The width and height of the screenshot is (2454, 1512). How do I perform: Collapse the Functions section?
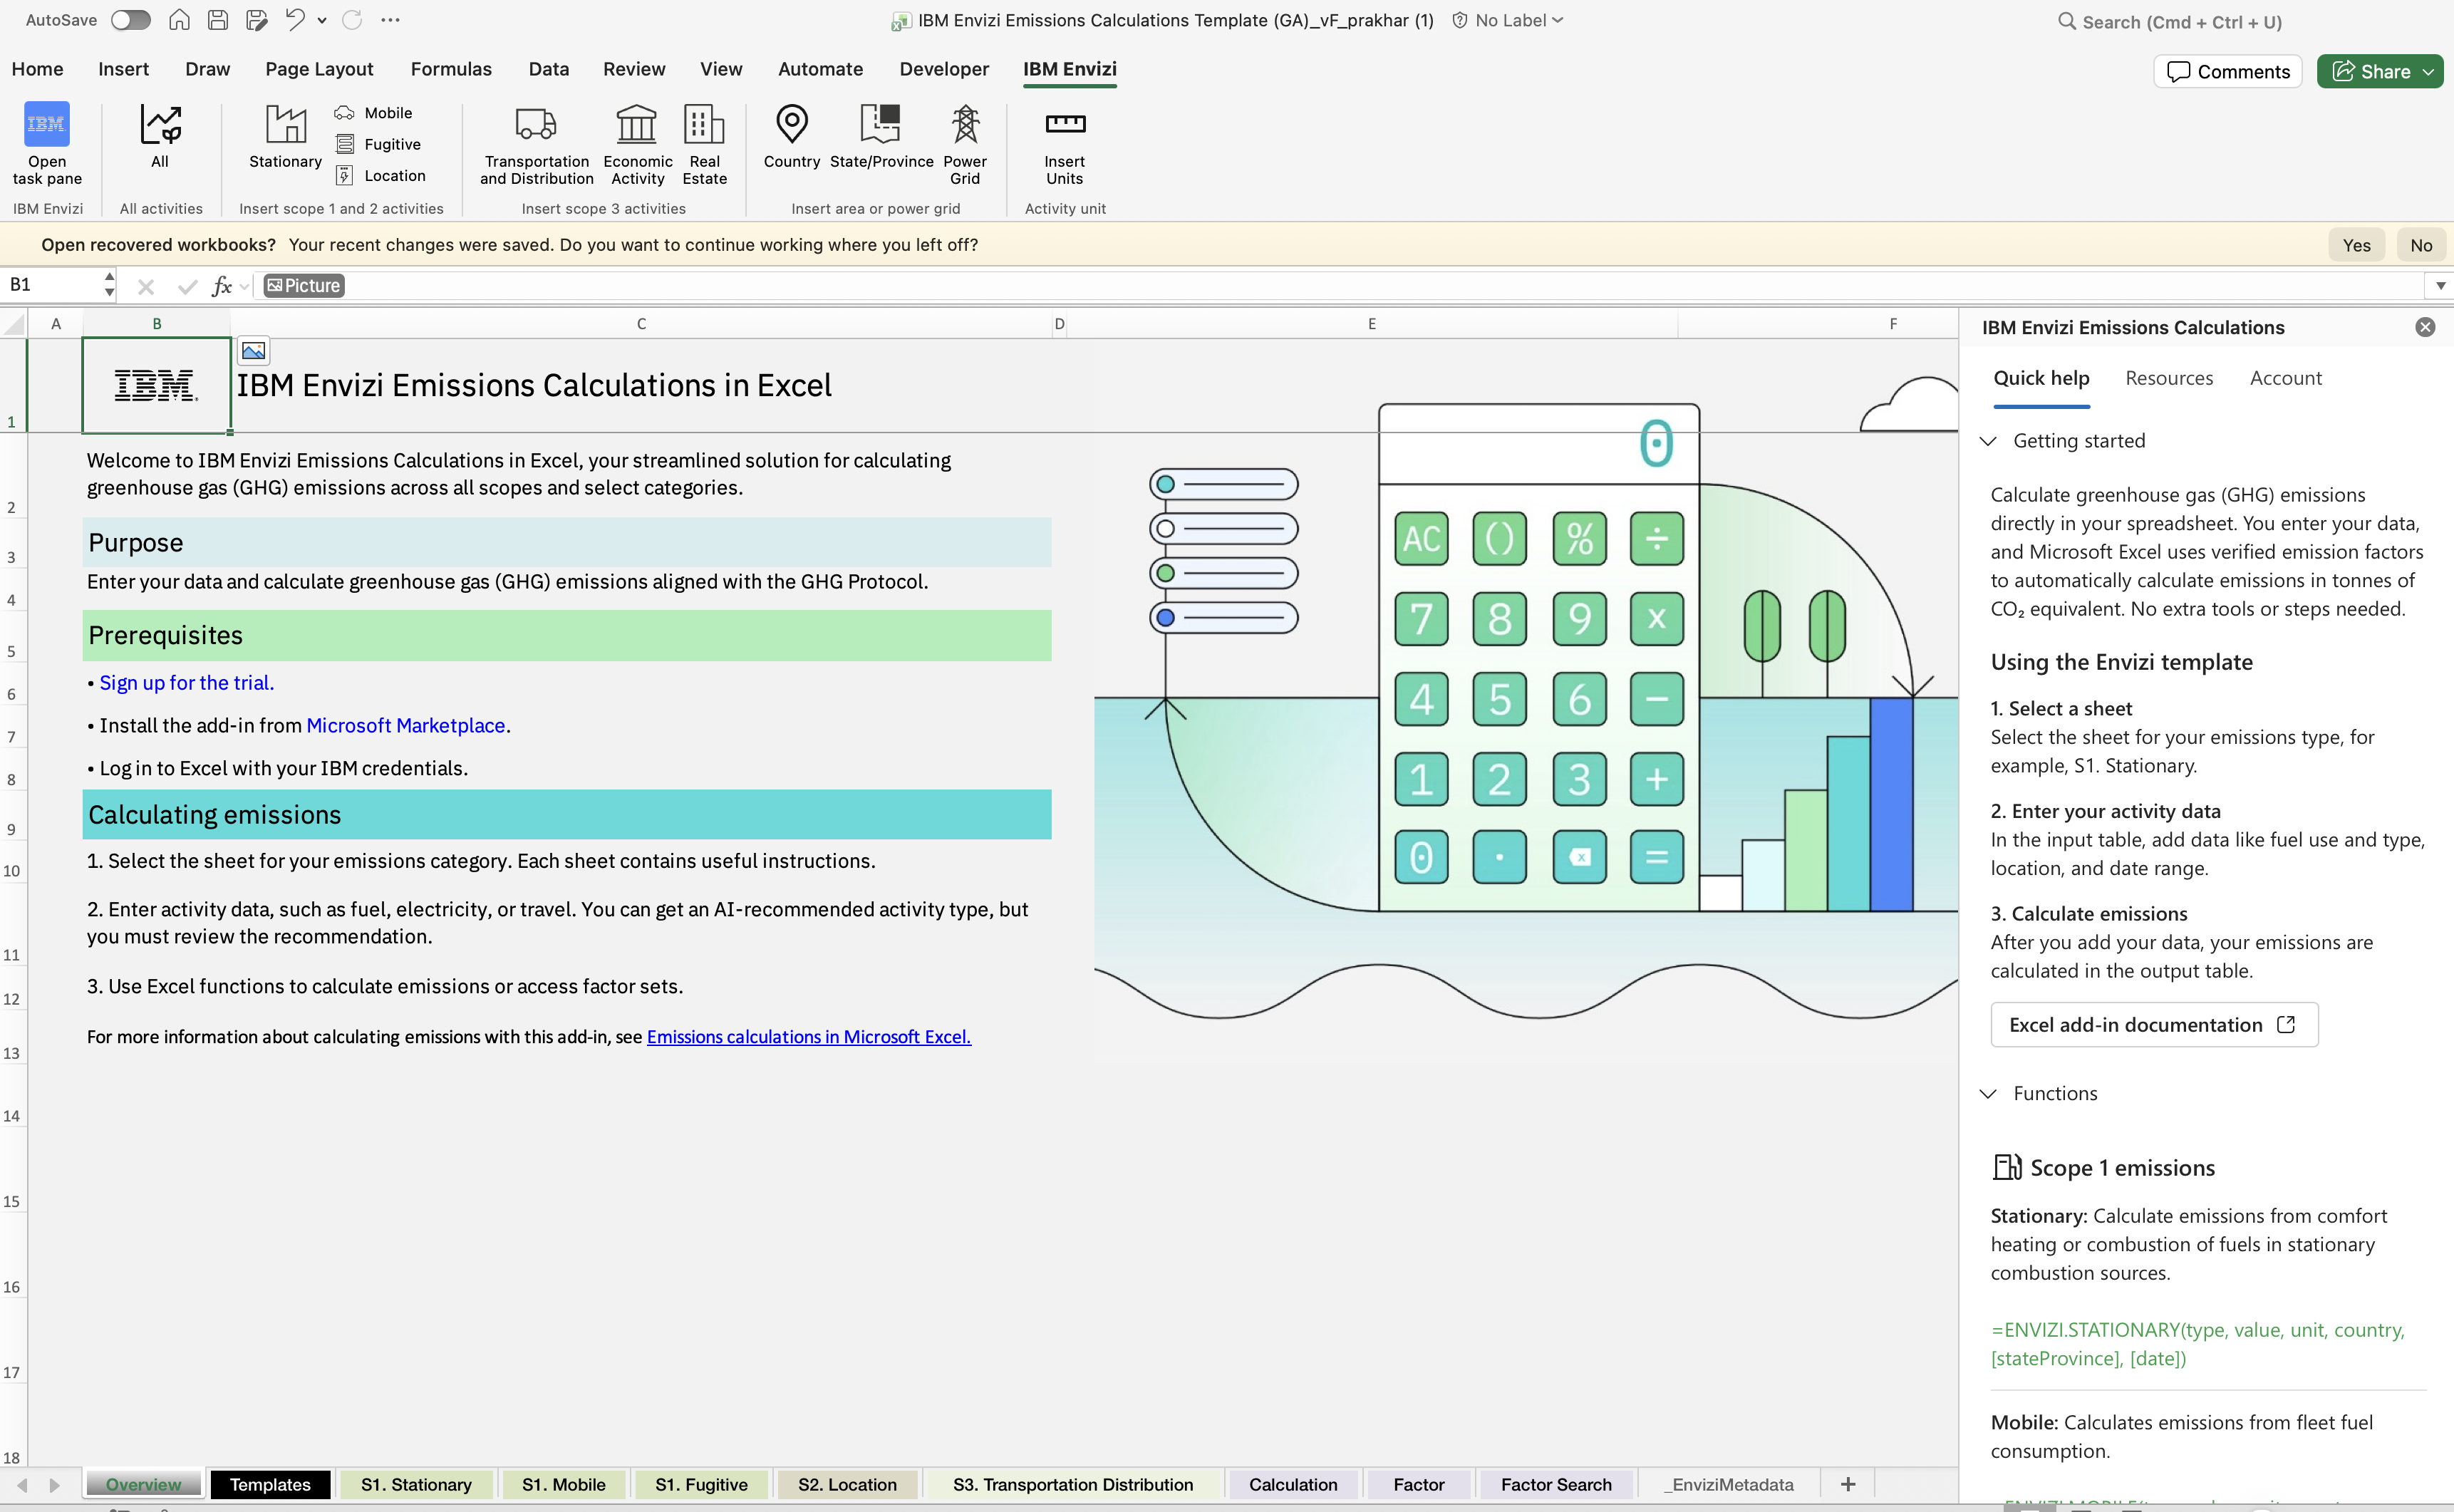1988,1094
